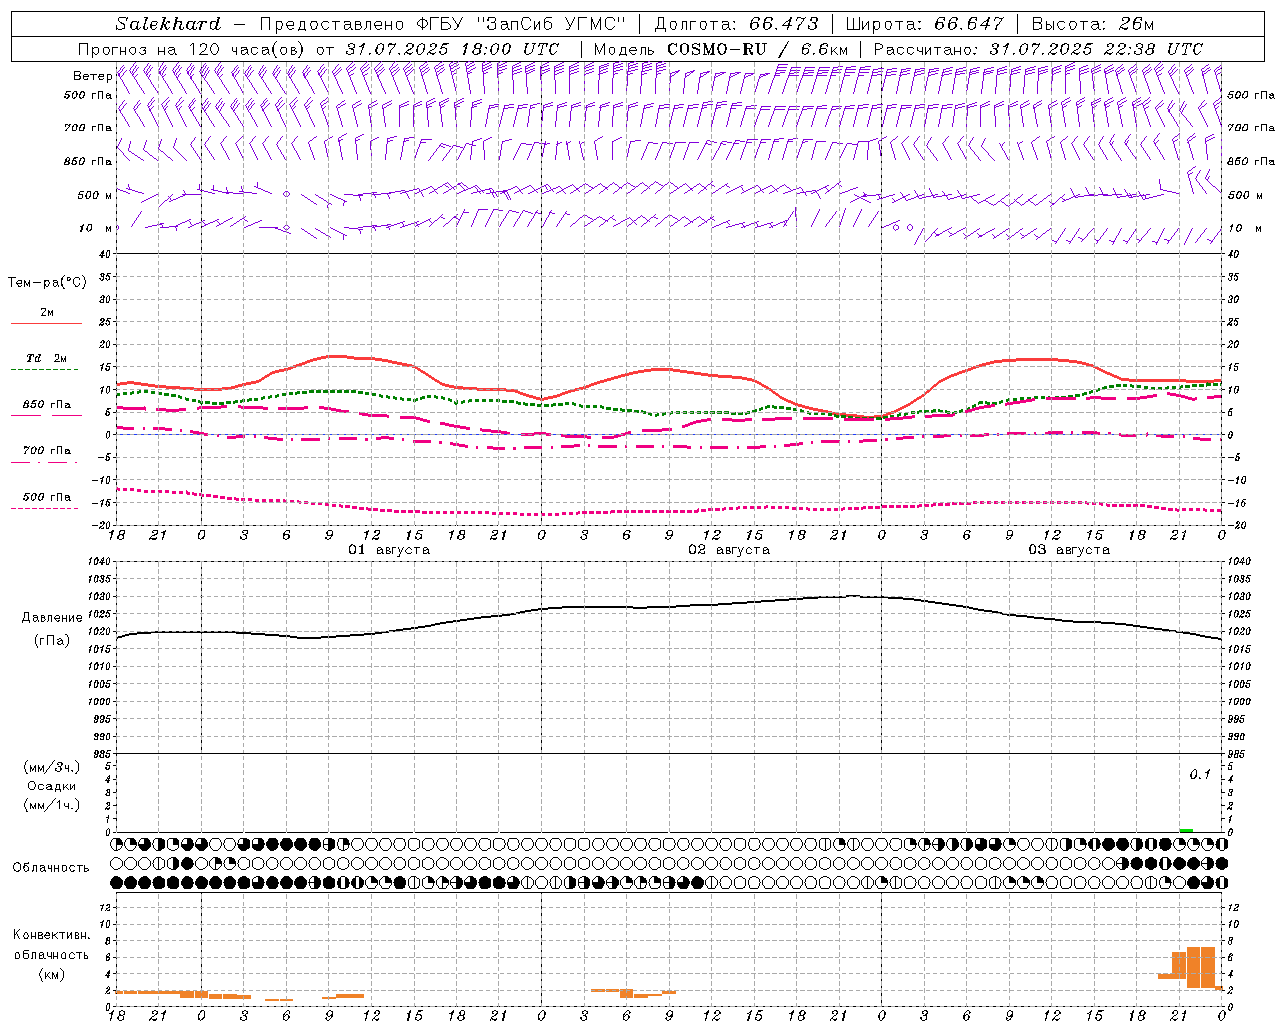Viewport: 1280px width, 1024px height.
Task: Select the 'Модель COSMO-RU / 6.6км' text
Action: (721, 49)
